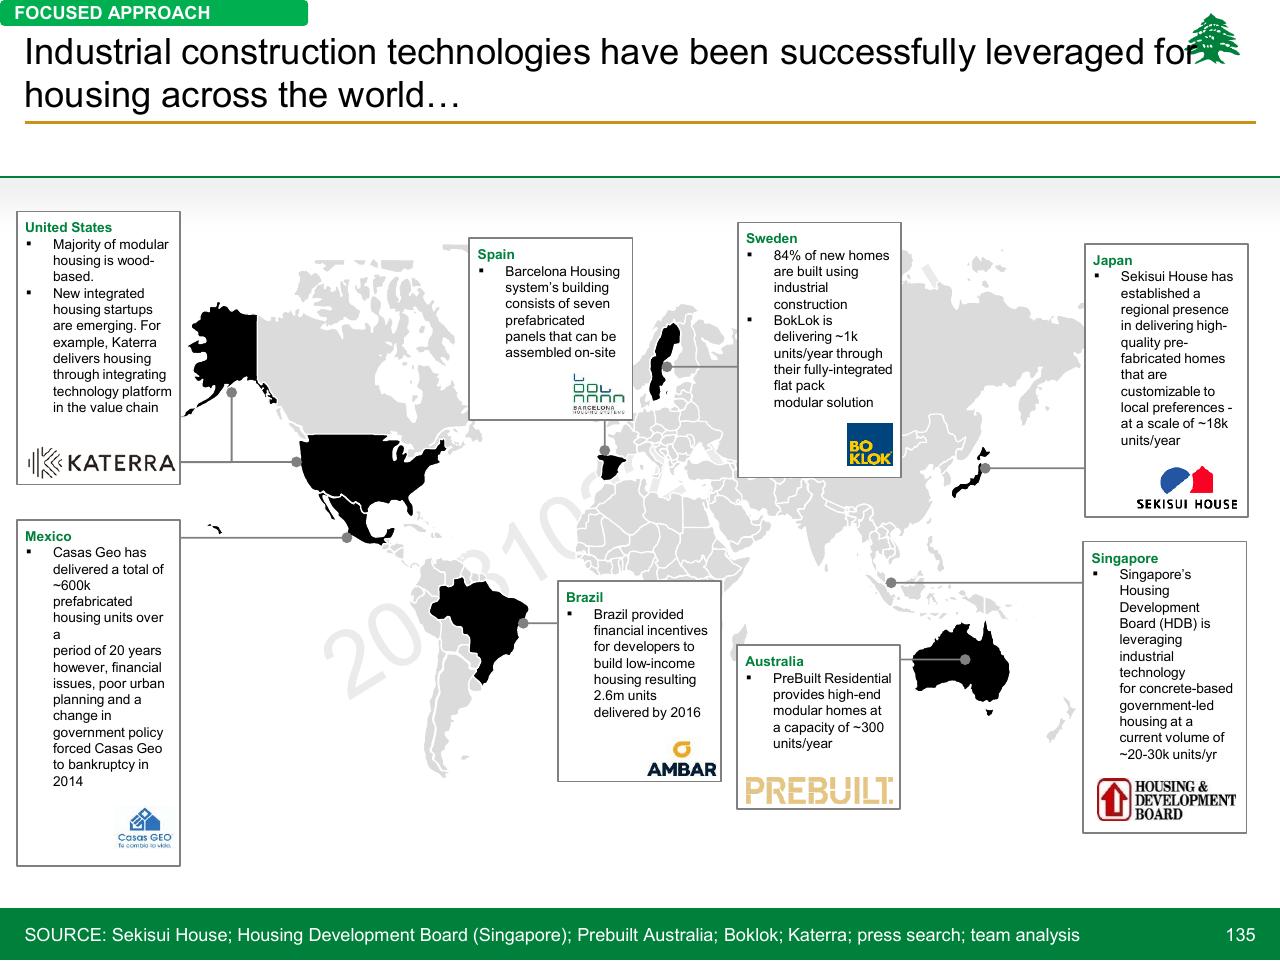1280x961 pixels.
Task: Click the Mexico marker dot on map
Action: 347,538
